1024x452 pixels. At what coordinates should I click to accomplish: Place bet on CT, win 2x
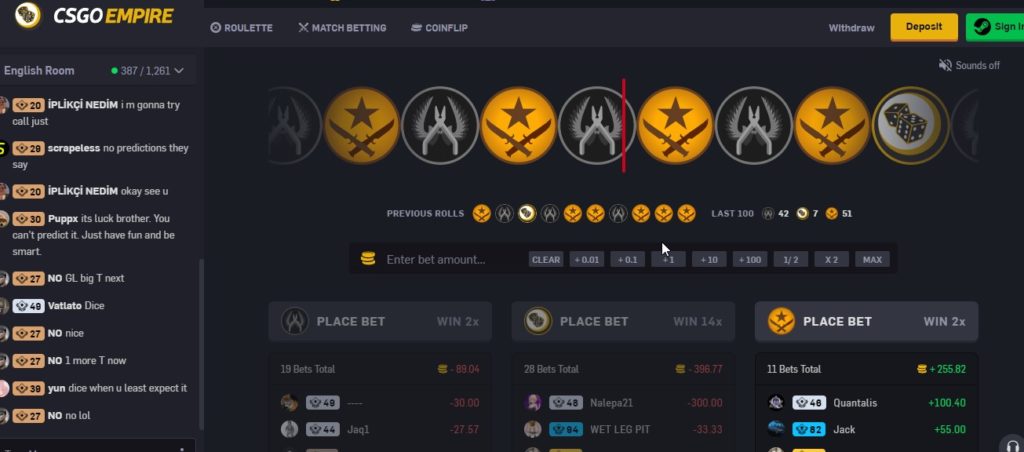[x=380, y=321]
